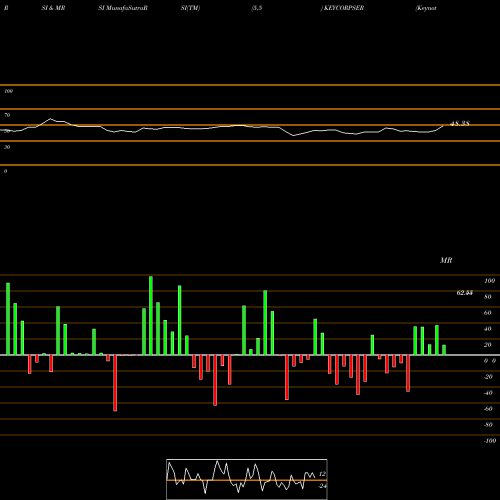The image size is (500, 500).
Task: Click the '100' label on upper RSI panel
Action: click(x=8, y=91)
